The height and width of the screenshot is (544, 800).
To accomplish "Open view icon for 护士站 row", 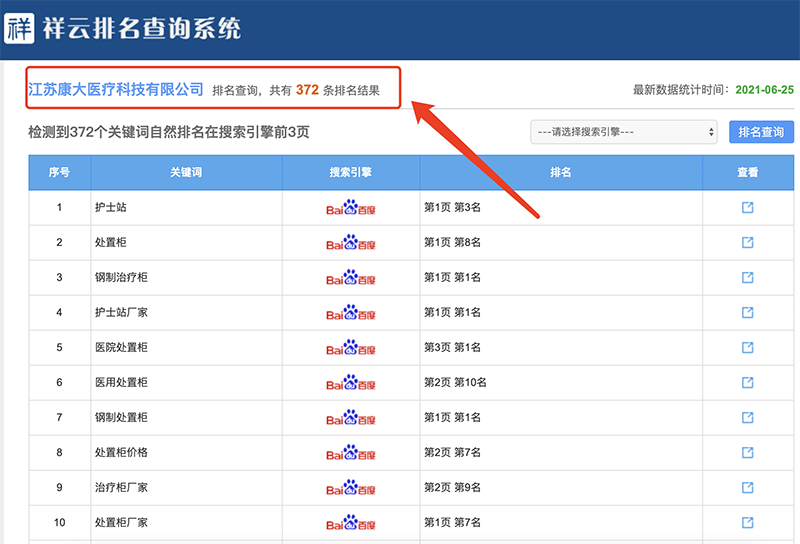I will click(x=747, y=207).
